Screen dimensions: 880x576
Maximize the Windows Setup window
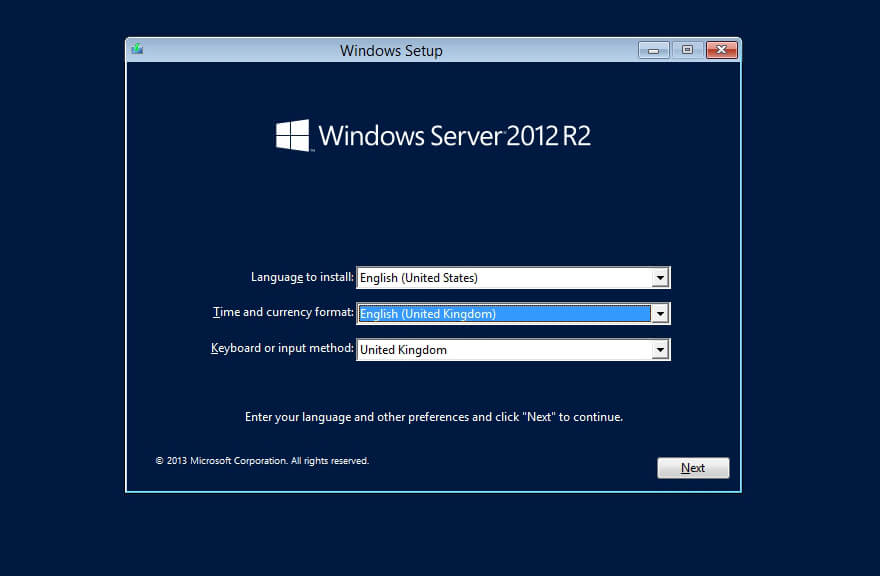(687, 50)
